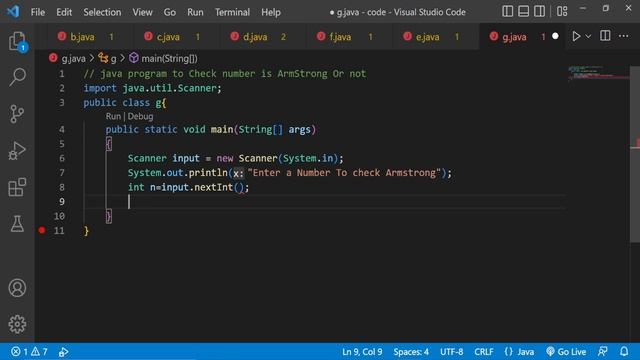The height and width of the screenshot is (360, 640).
Task: Click the vertical editor scrollbar
Action: point(635,155)
